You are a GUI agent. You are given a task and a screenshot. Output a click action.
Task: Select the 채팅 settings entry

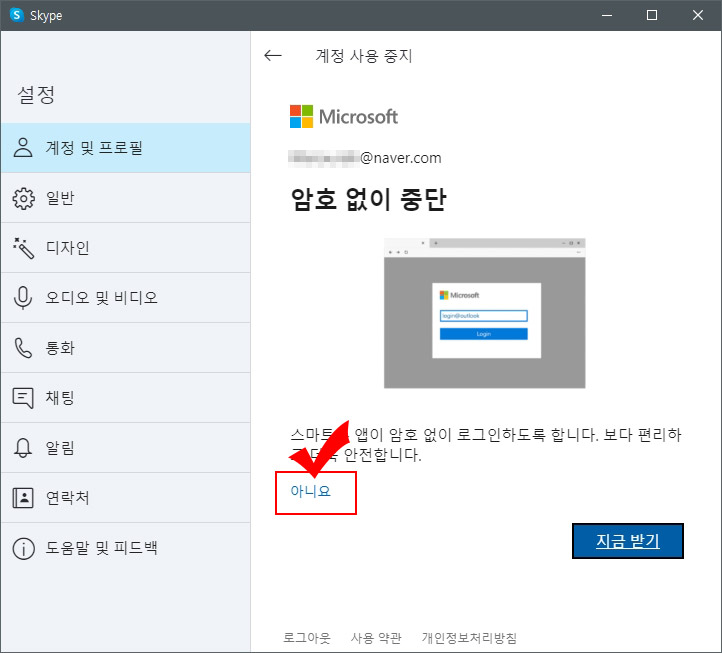pyautogui.click(x=126, y=398)
